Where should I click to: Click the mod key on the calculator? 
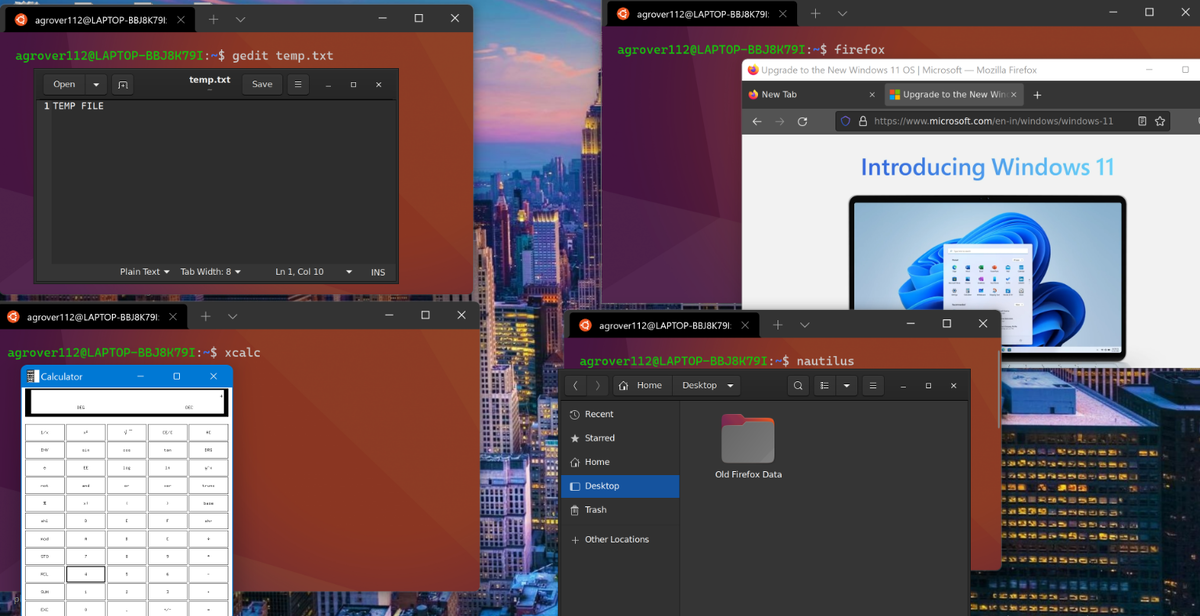pyautogui.click(x=44, y=538)
